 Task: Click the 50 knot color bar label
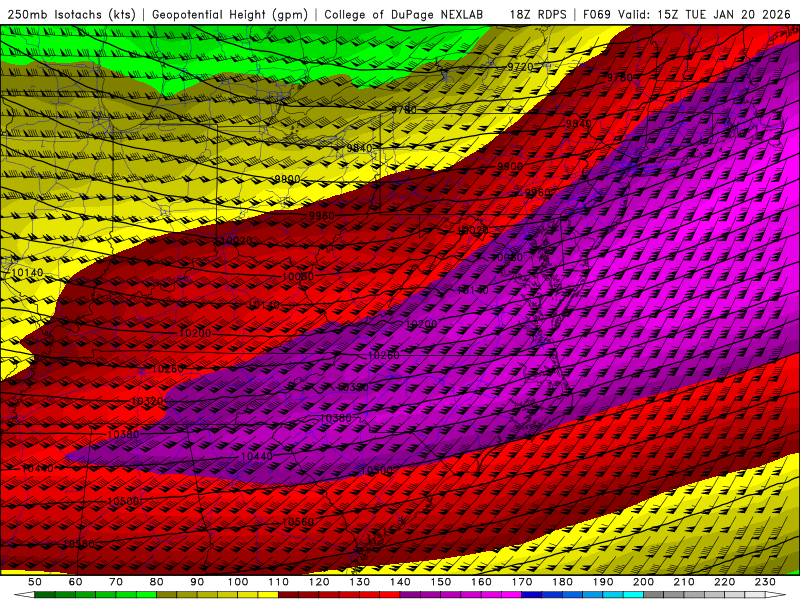(35, 582)
